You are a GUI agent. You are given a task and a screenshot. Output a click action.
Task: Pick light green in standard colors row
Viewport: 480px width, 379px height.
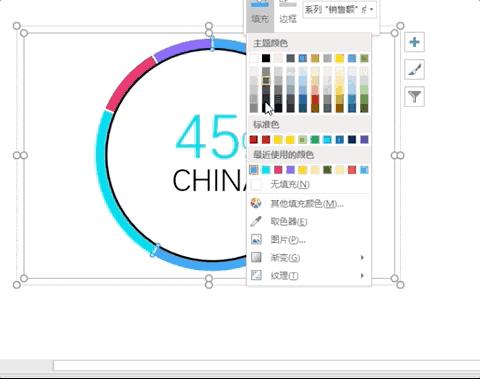tap(303, 139)
